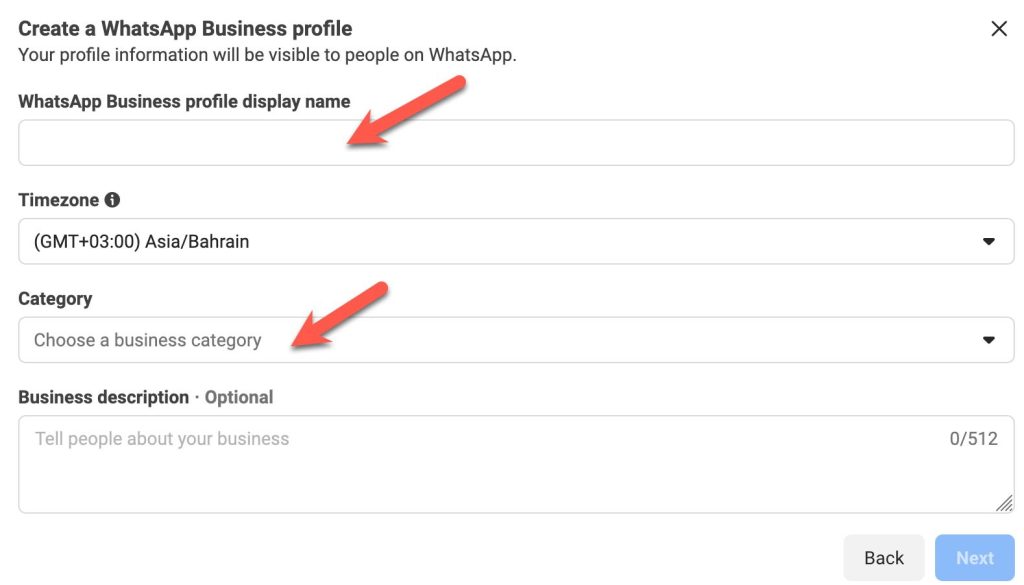
Task: Click the profile information visibility subtitle
Action: [x=267, y=55]
